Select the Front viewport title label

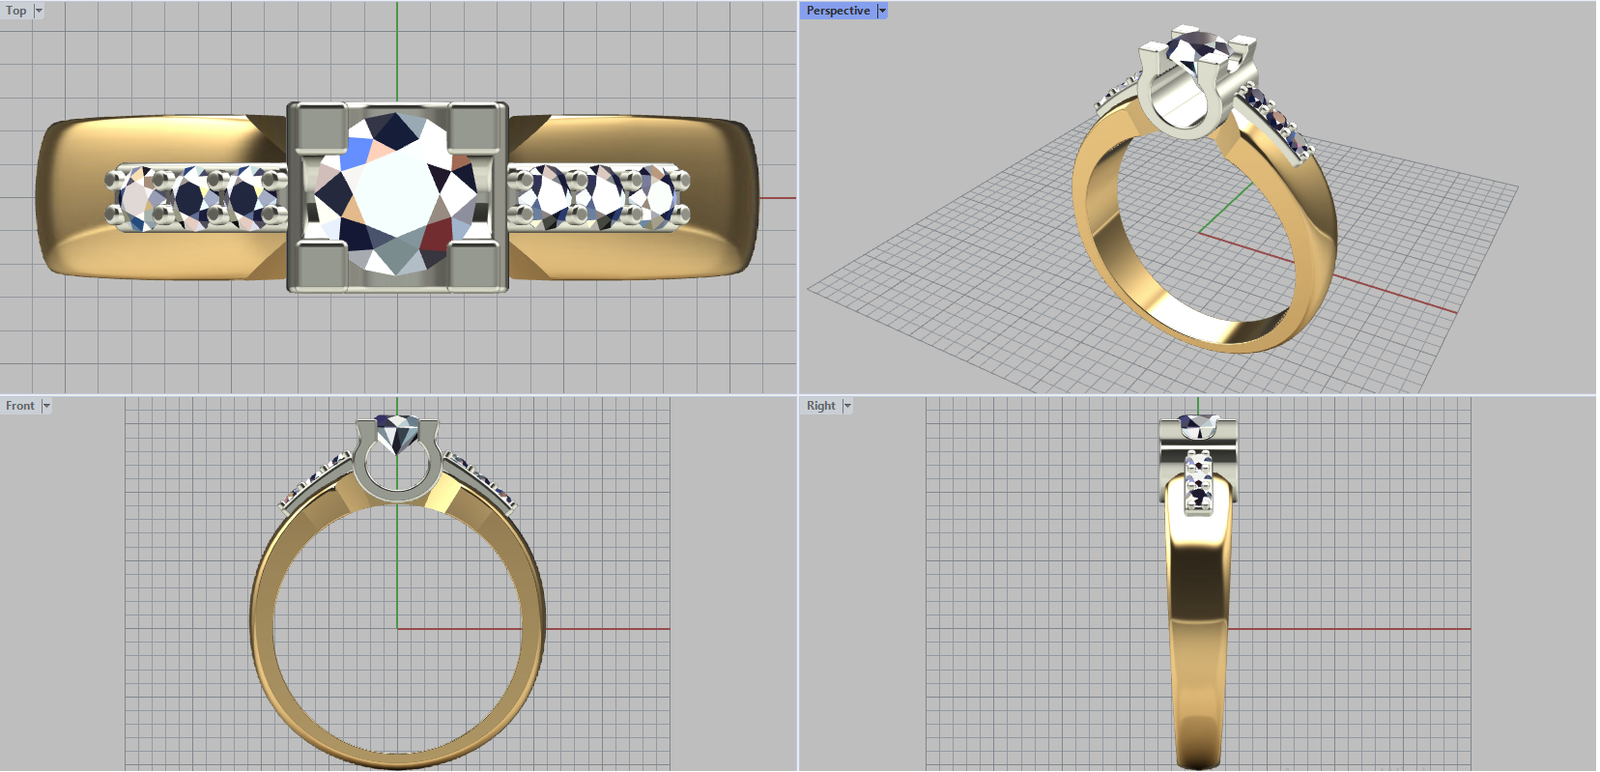pos(20,406)
